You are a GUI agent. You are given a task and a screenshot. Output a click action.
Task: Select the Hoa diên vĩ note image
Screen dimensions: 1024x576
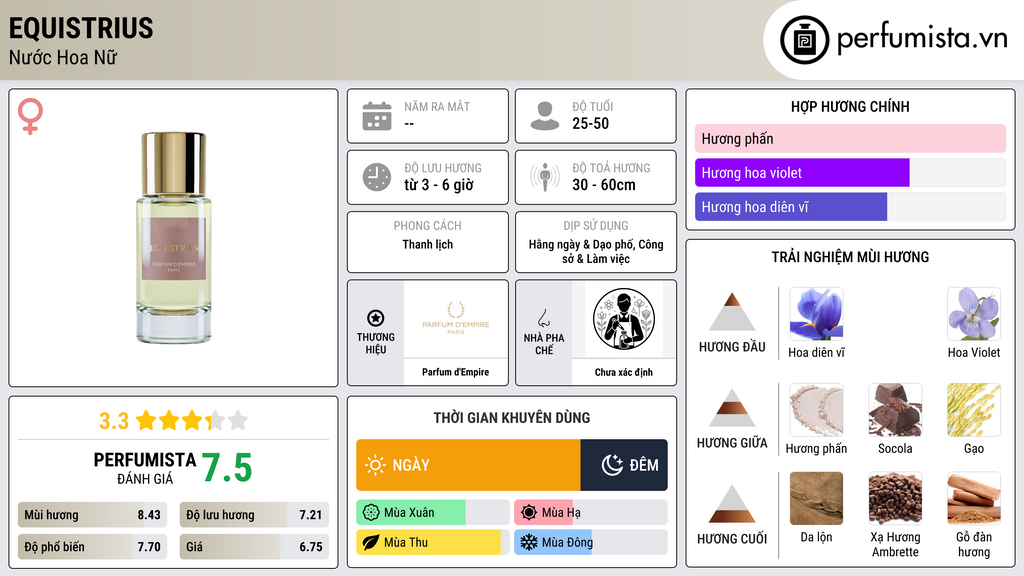pyautogui.click(x=816, y=313)
